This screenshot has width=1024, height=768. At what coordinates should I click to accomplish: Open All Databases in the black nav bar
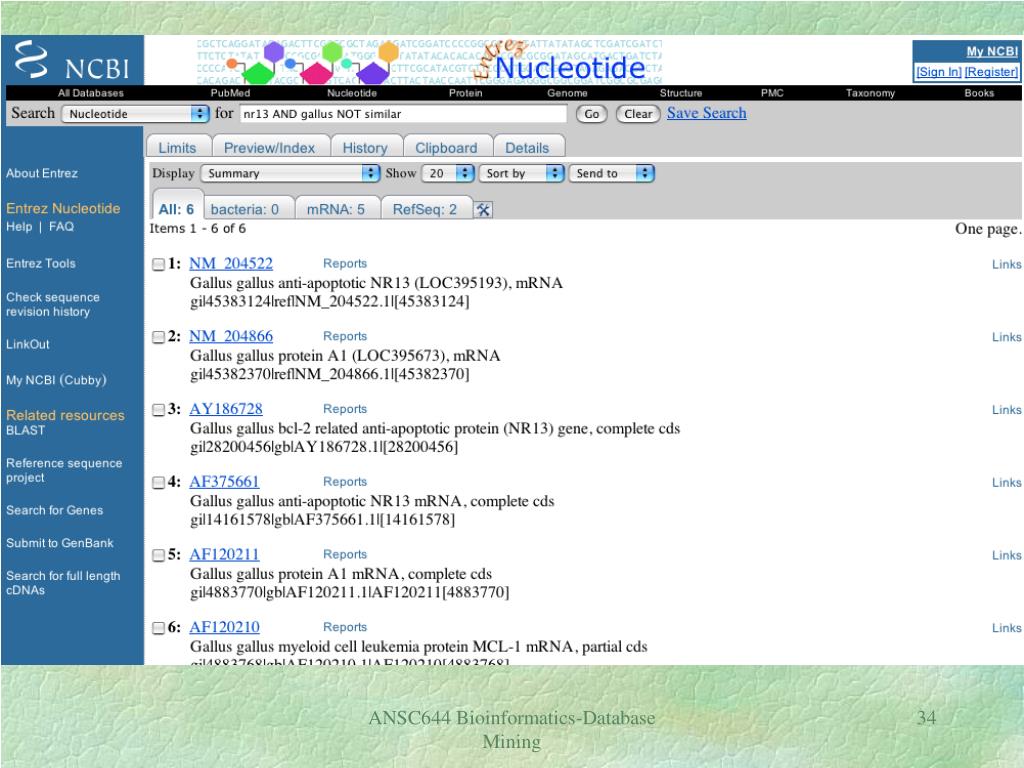pyautogui.click(x=91, y=93)
